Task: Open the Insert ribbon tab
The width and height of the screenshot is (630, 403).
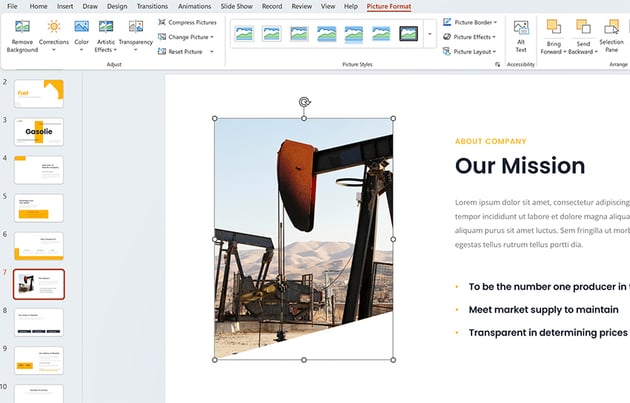Action: pyautogui.click(x=65, y=6)
